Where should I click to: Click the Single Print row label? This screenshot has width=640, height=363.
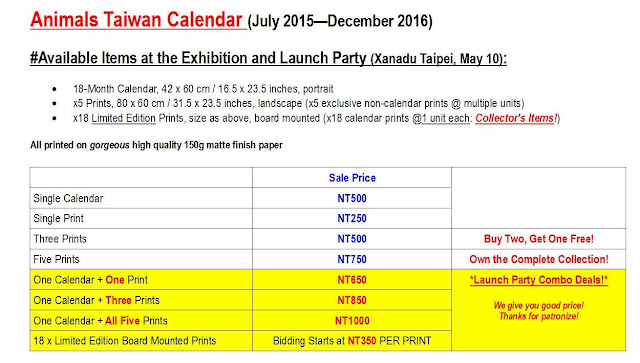tap(58, 218)
